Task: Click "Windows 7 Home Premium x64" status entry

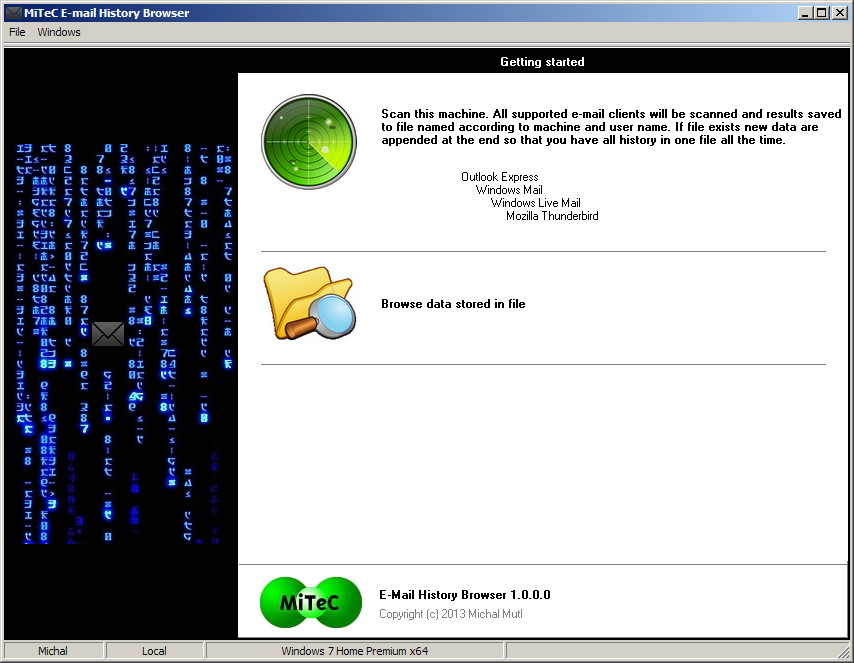Action: tap(355, 651)
